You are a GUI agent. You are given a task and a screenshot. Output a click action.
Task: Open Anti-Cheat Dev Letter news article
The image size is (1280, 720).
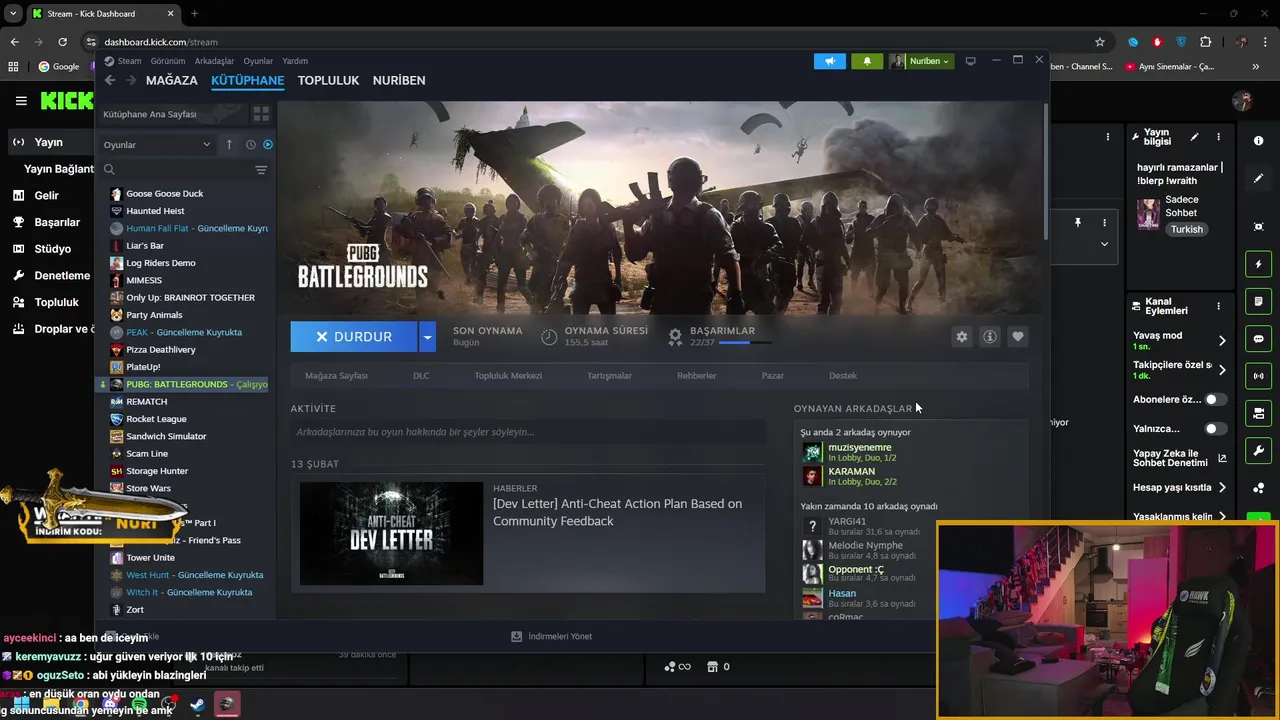[x=617, y=511]
